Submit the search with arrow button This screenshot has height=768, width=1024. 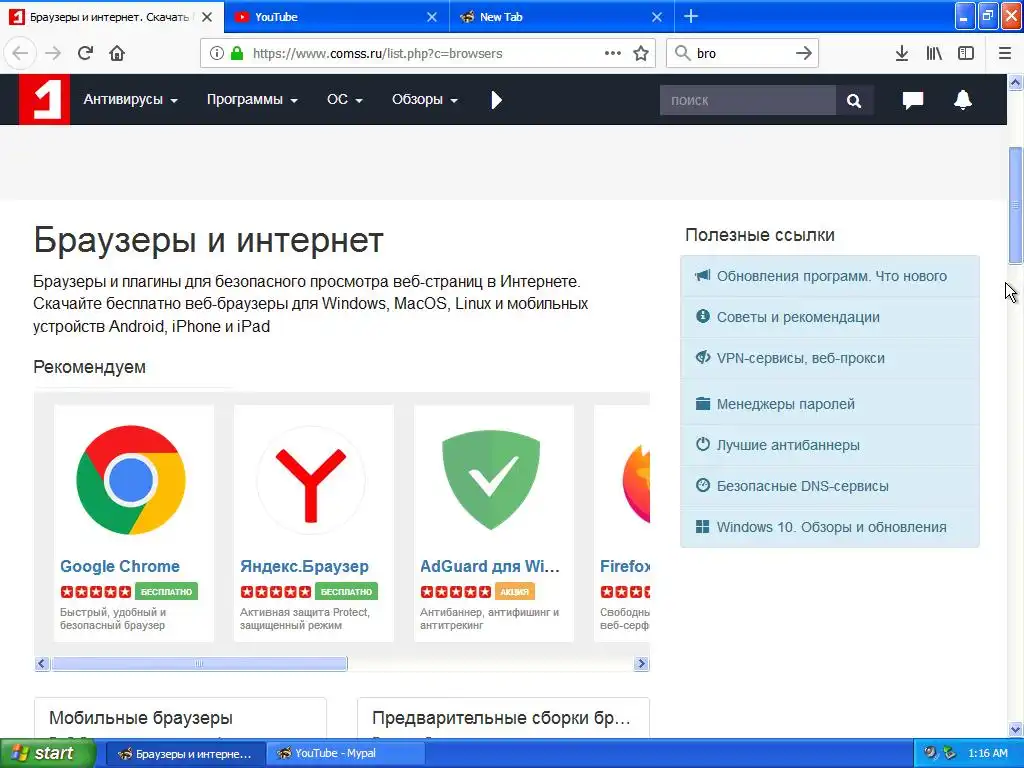[x=803, y=54]
